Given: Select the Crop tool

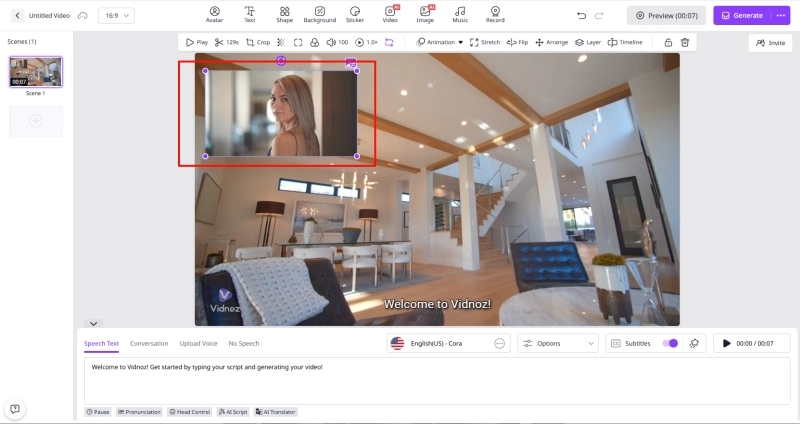Looking at the screenshot, I should click(x=258, y=42).
